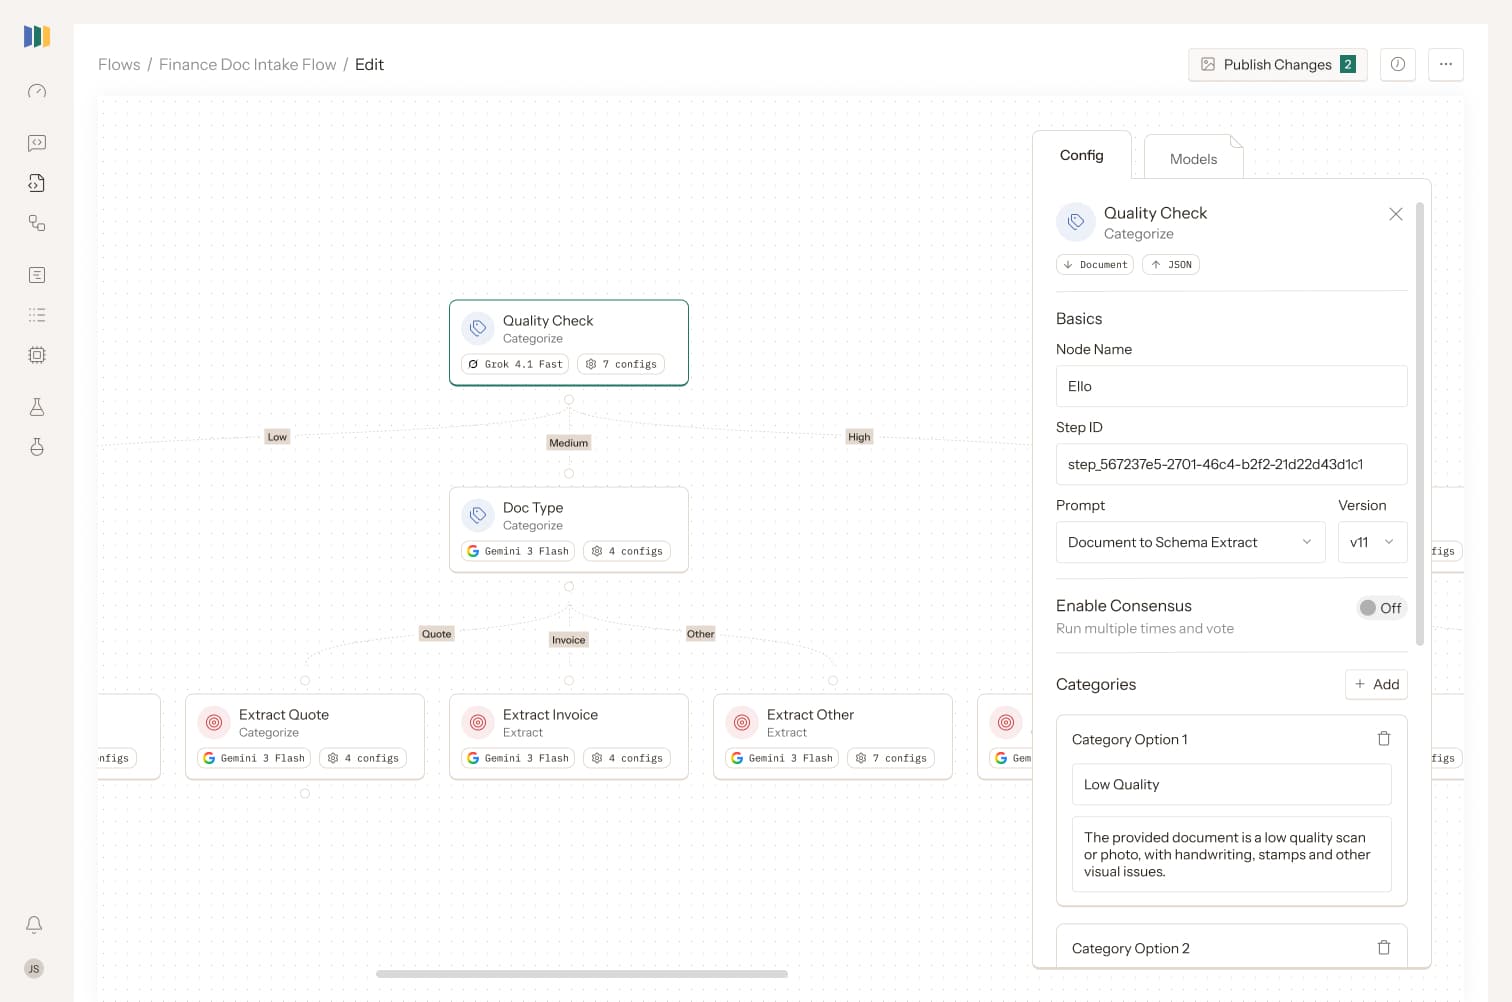Open the chip icon in the sidebar
The height and width of the screenshot is (1002, 1512).
pos(36,355)
